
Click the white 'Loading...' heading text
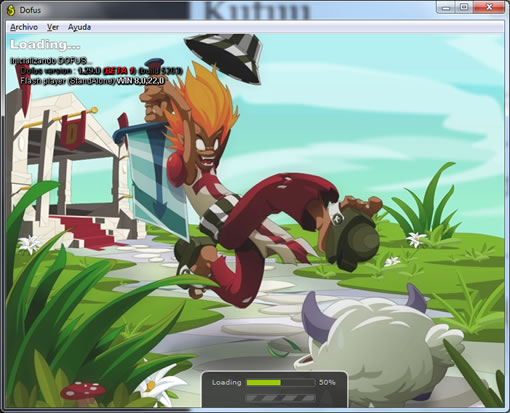(45, 44)
